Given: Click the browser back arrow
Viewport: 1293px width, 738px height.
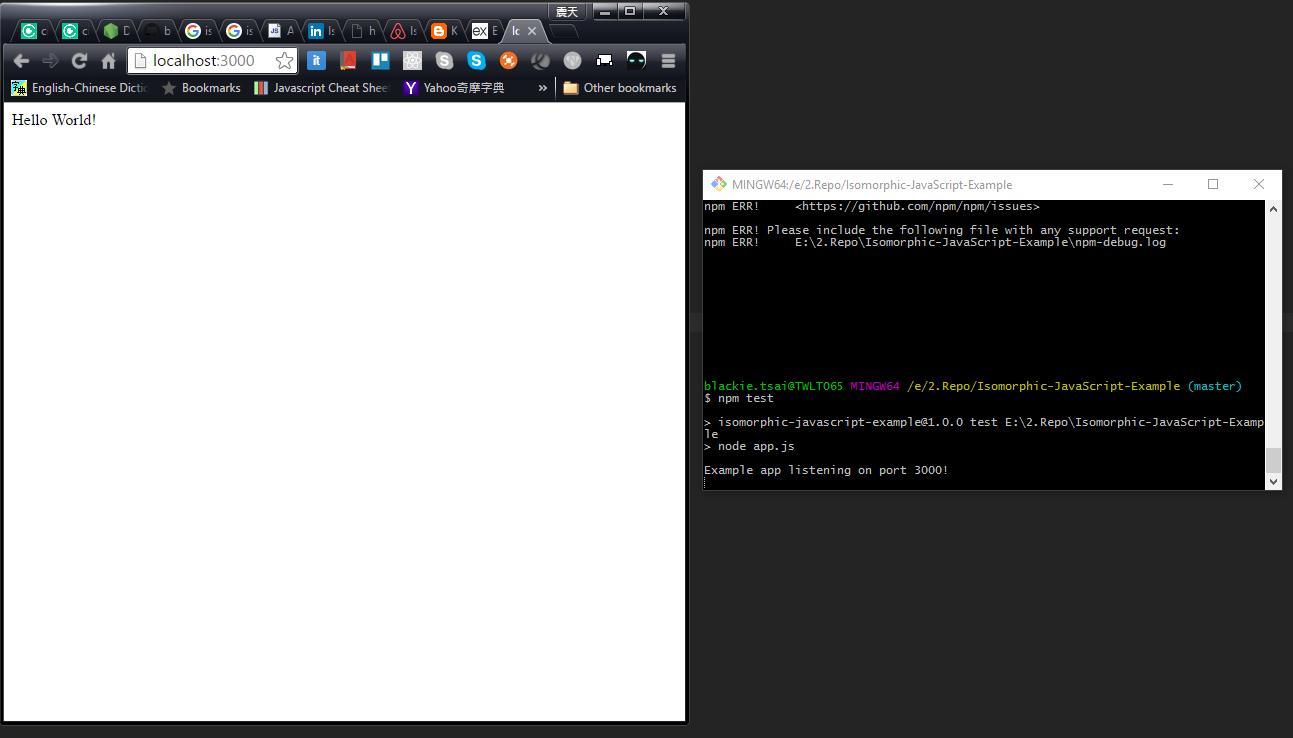Looking at the screenshot, I should pos(21,61).
